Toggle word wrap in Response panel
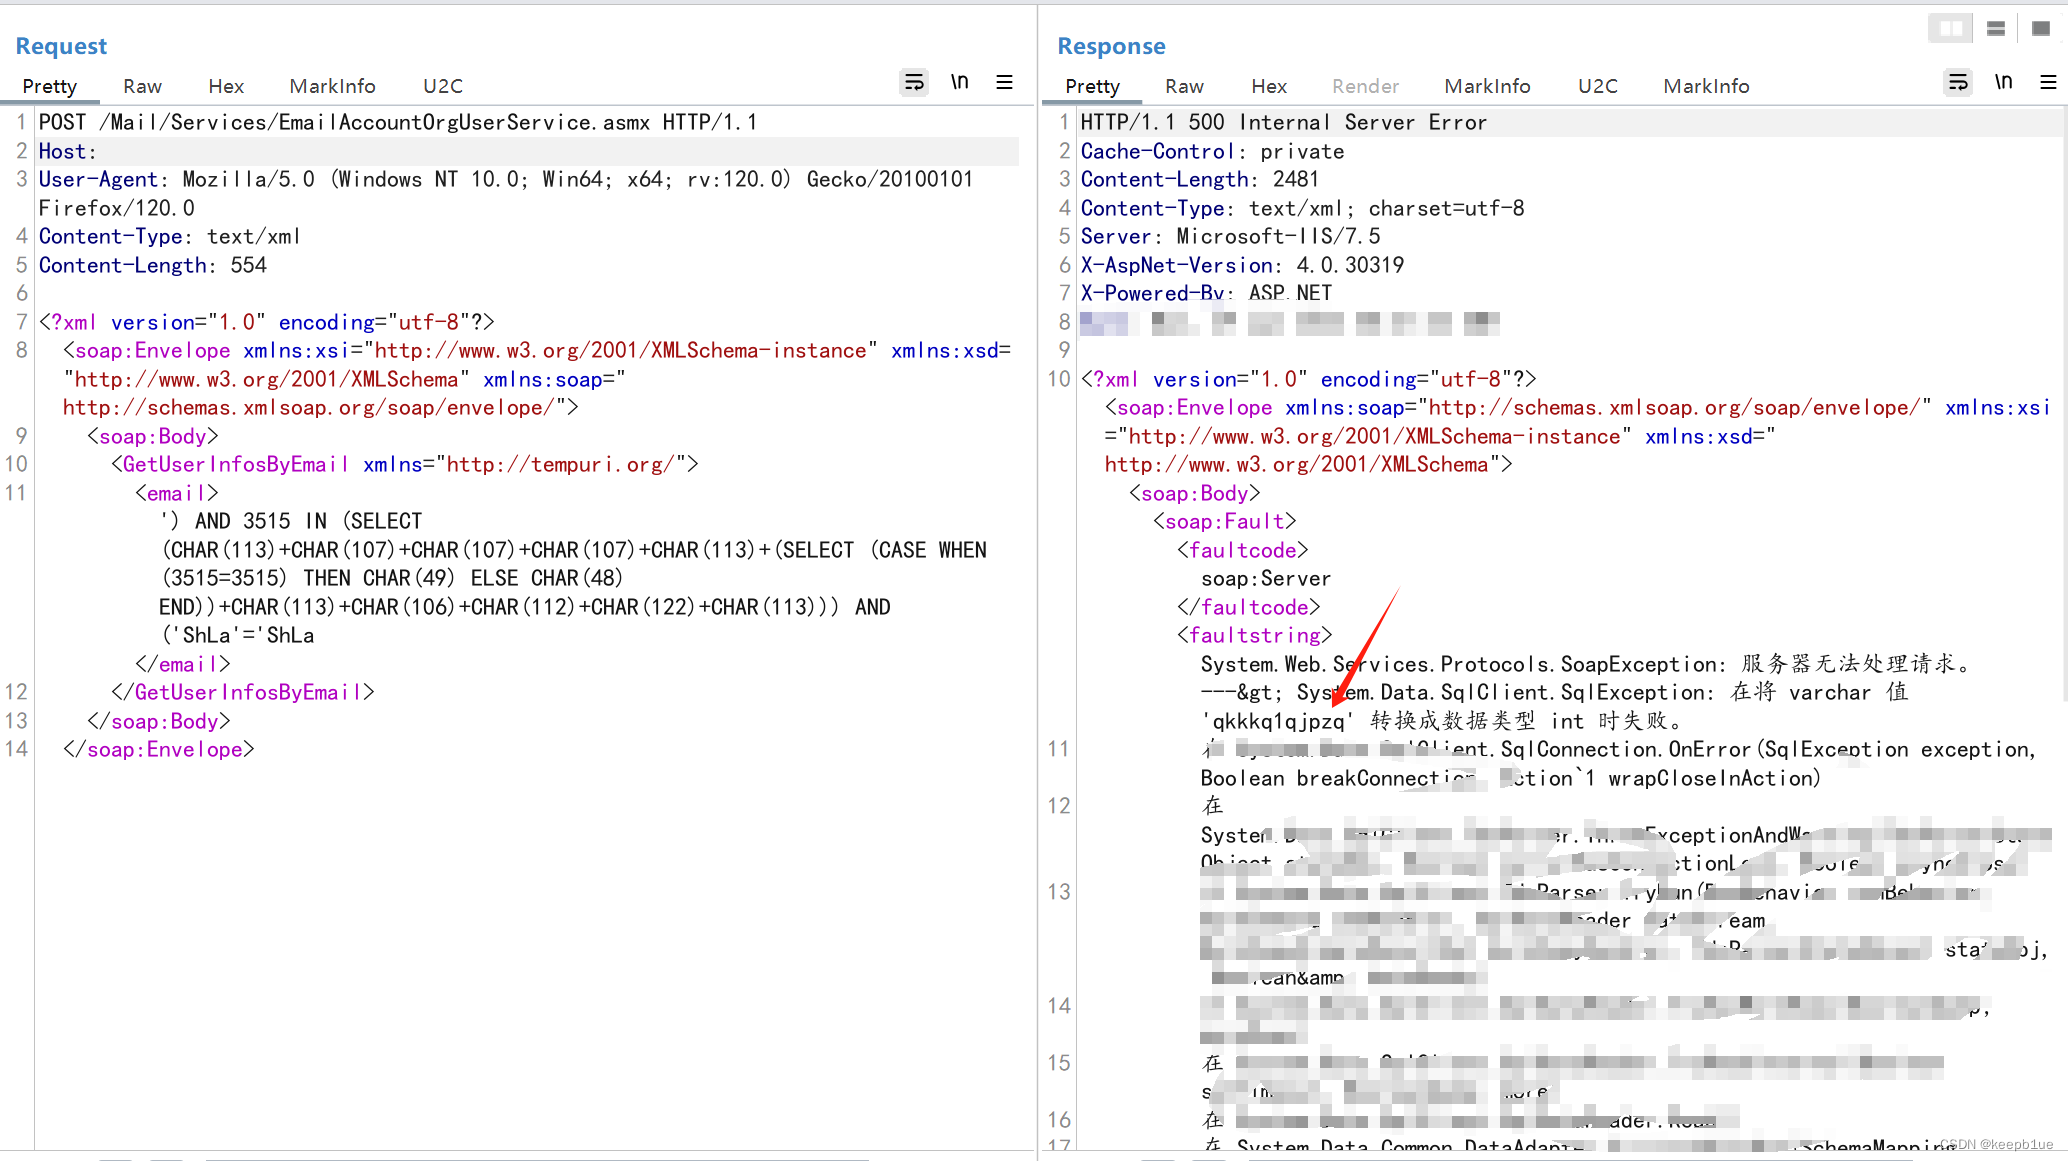2068x1161 pixels. tap(1958, 82)
